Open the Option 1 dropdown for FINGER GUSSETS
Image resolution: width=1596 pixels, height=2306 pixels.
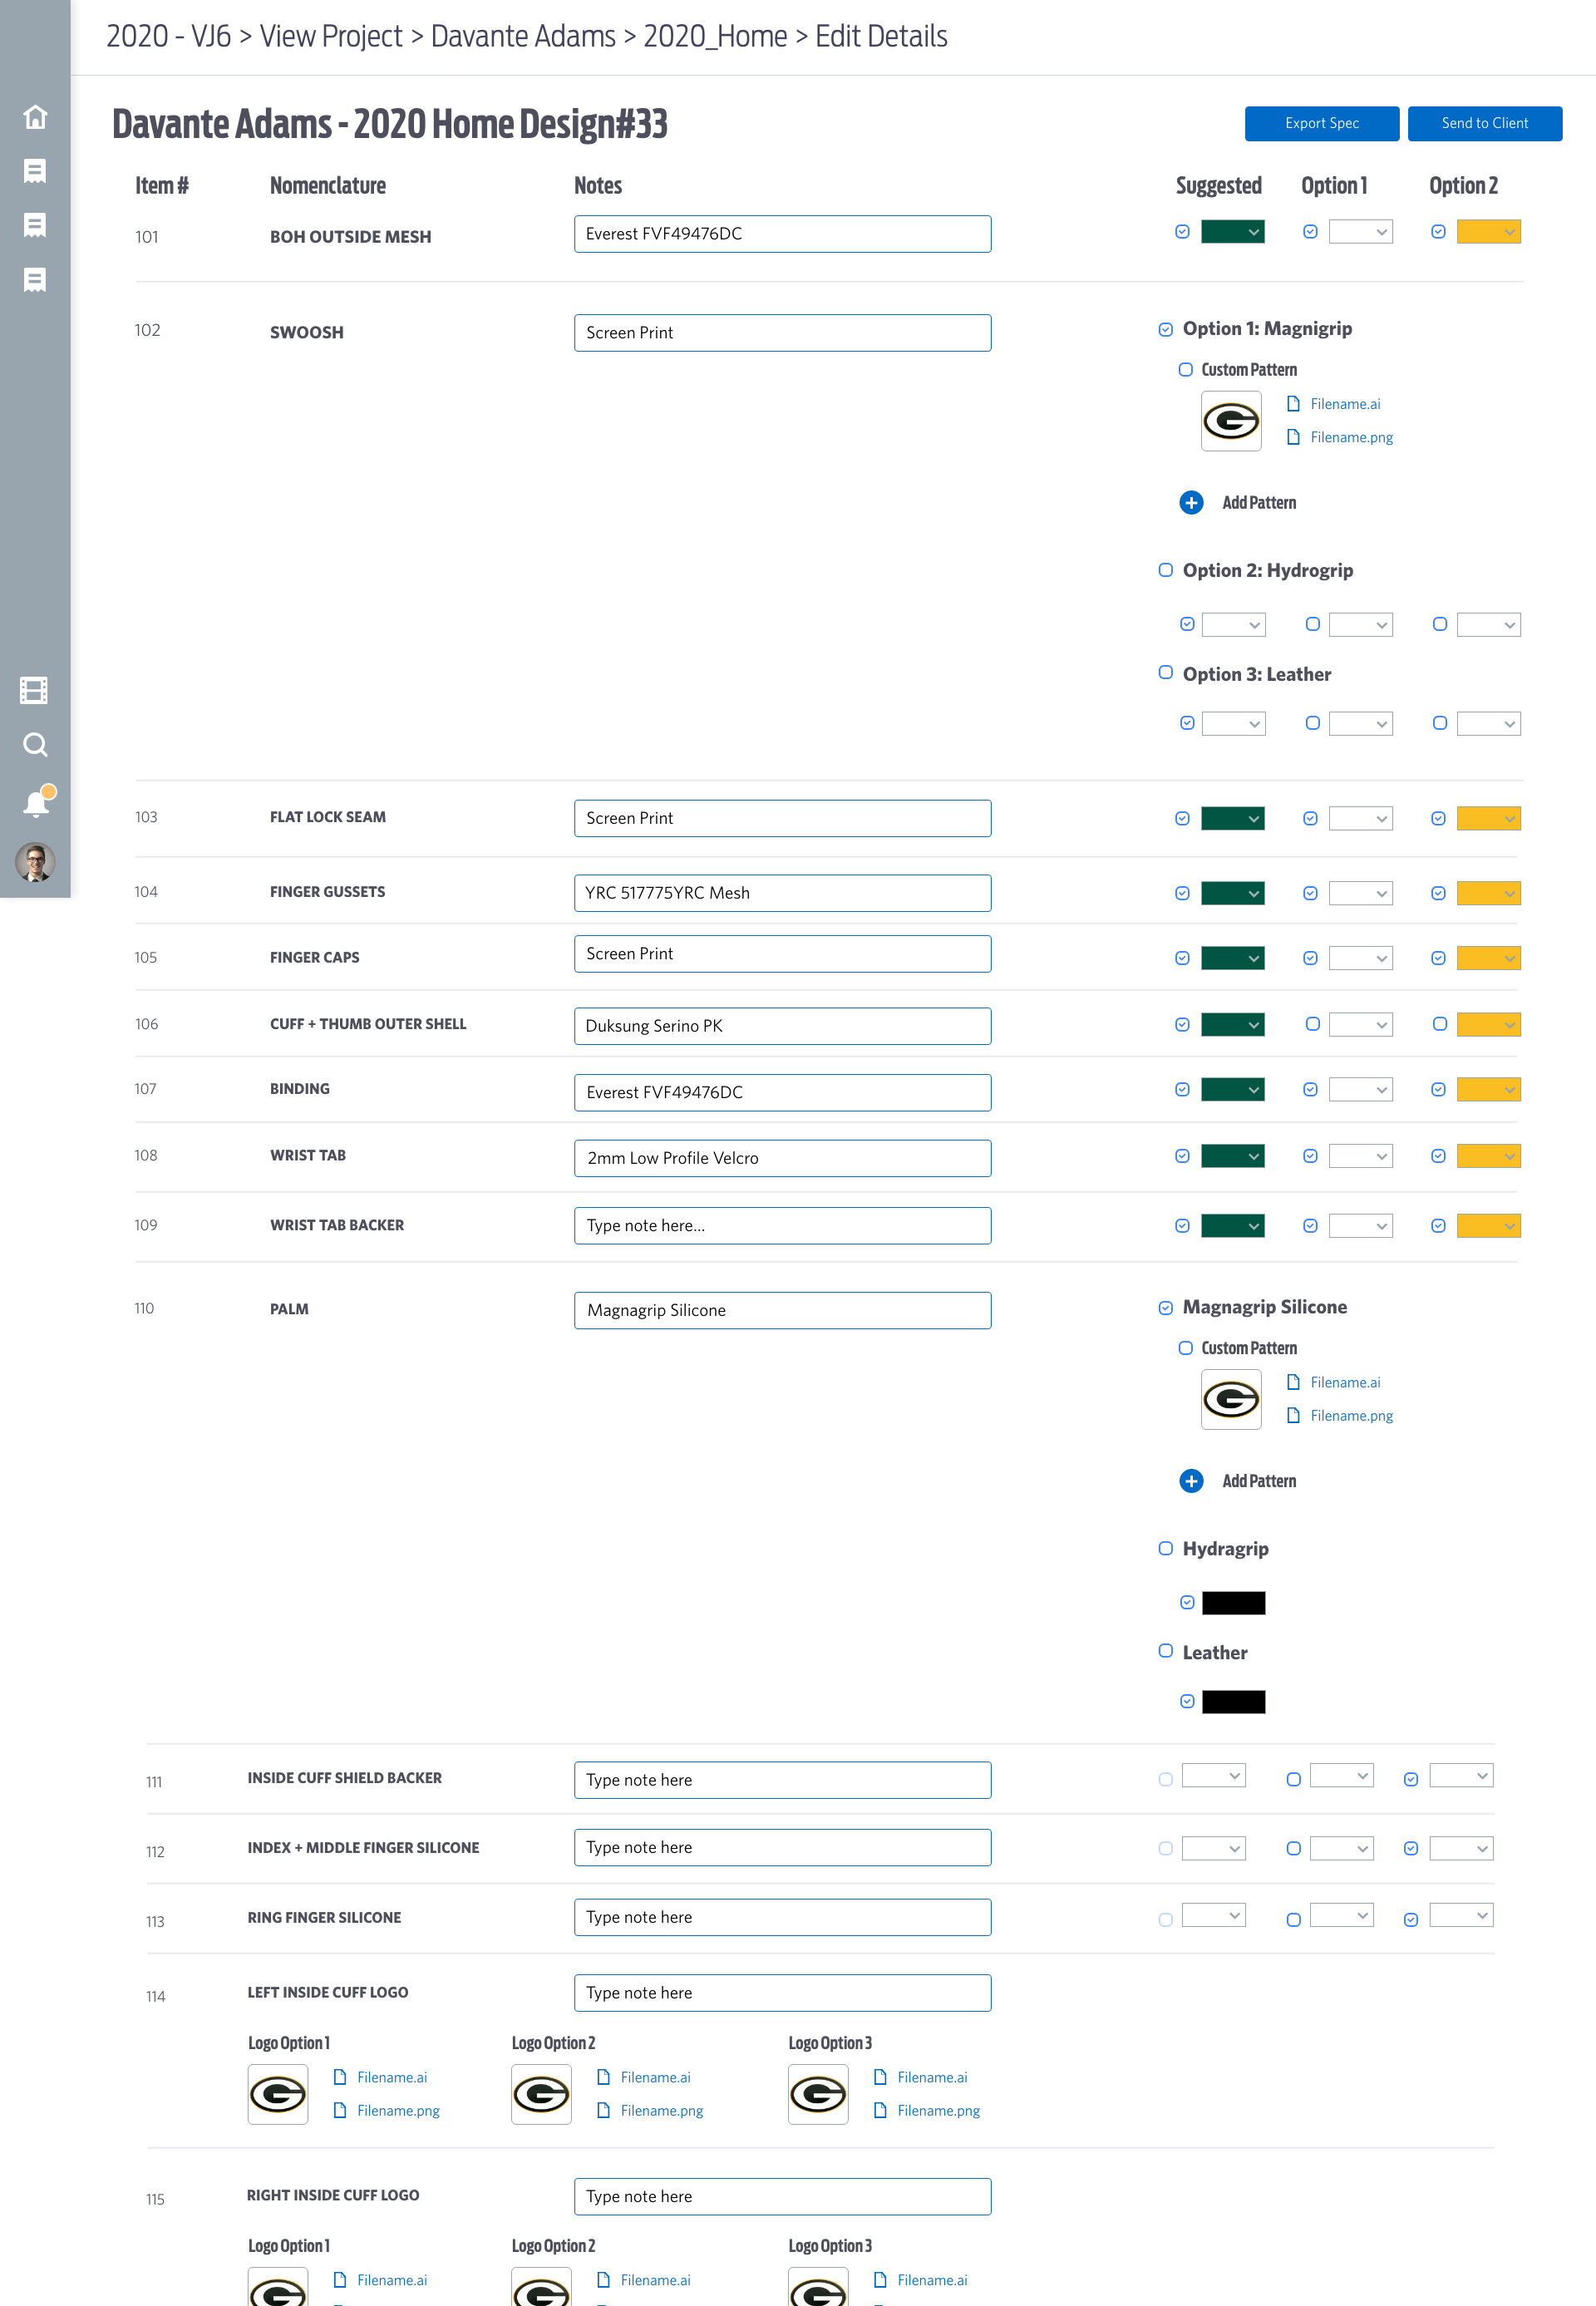point(1360,893)
